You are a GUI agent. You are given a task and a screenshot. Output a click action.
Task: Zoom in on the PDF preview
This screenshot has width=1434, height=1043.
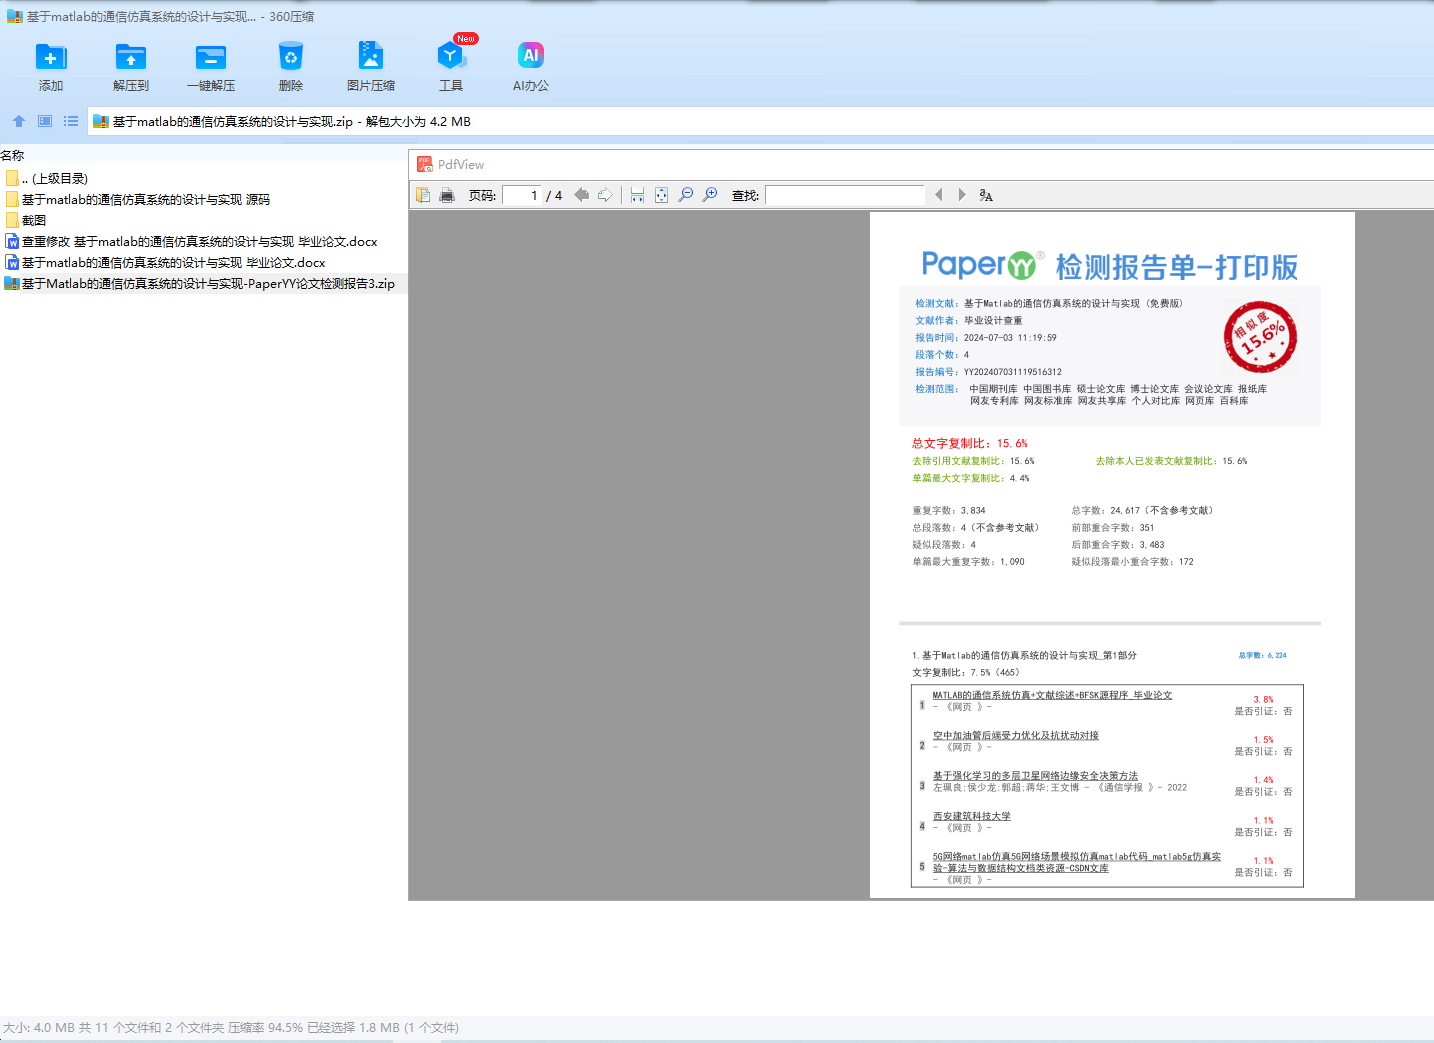[710, 195]
